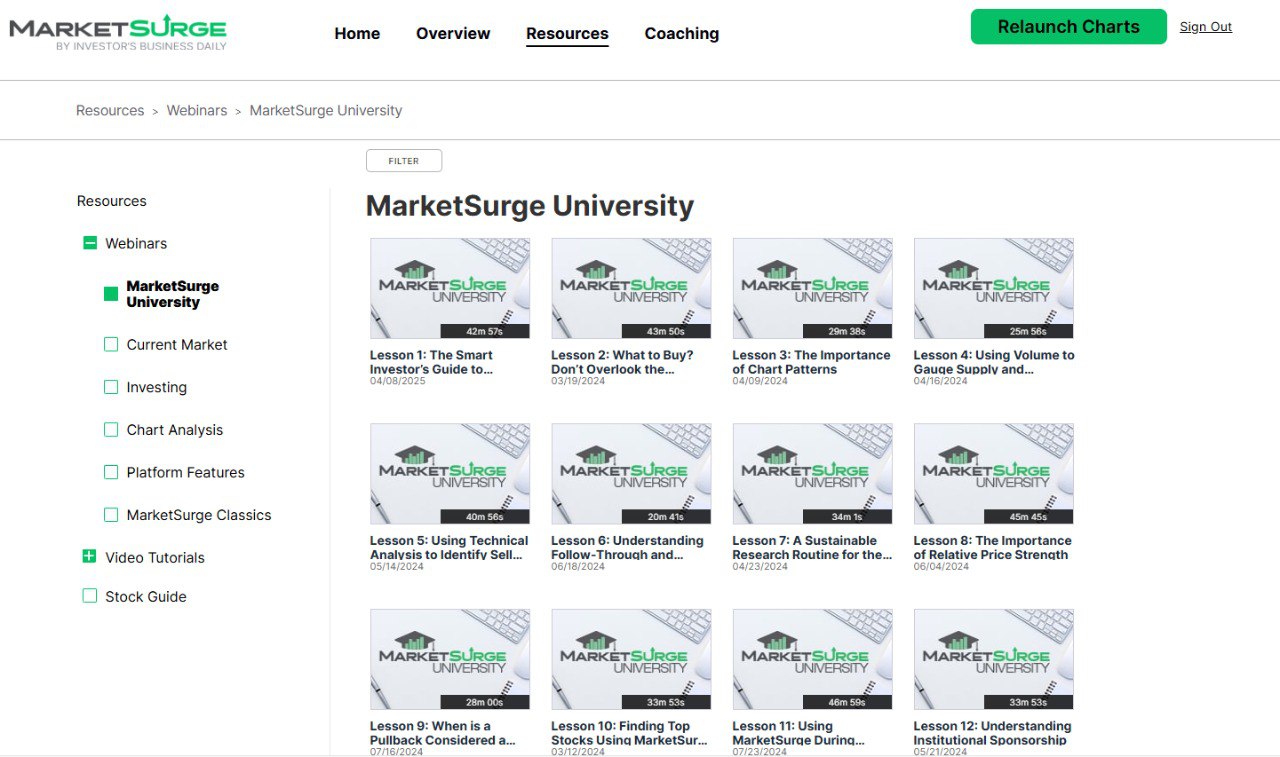Image resolution: width=1280 pixels, height=757 pixels.
Task: Open the Filter dropdown
Action: 403,161
